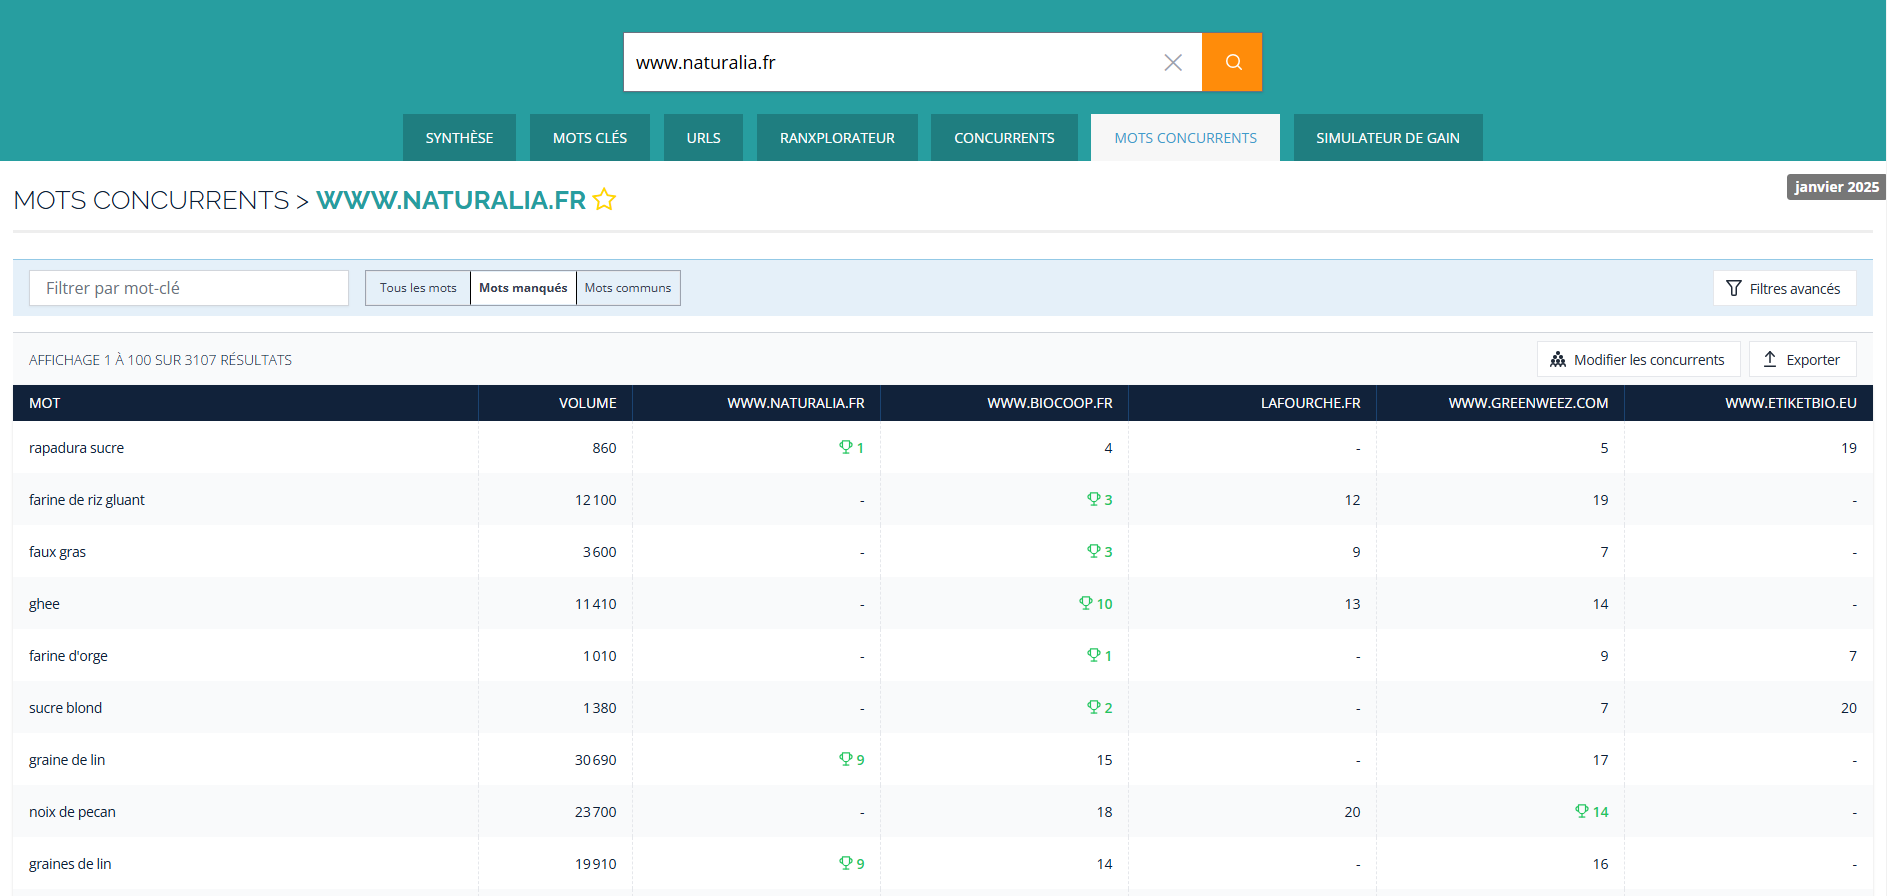Click the trophy icon in the farine d'orge row
The height and width of the screenshot is (896, 1887).
[1094, 655]
